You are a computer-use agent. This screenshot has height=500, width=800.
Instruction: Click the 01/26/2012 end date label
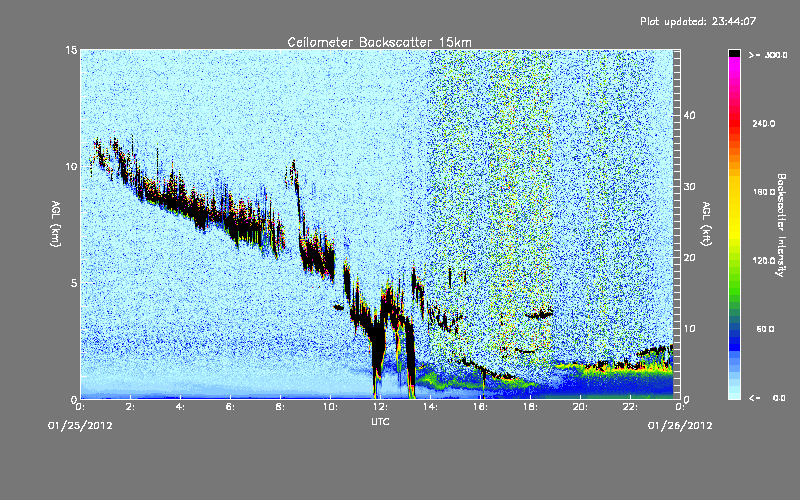(680, 426)
